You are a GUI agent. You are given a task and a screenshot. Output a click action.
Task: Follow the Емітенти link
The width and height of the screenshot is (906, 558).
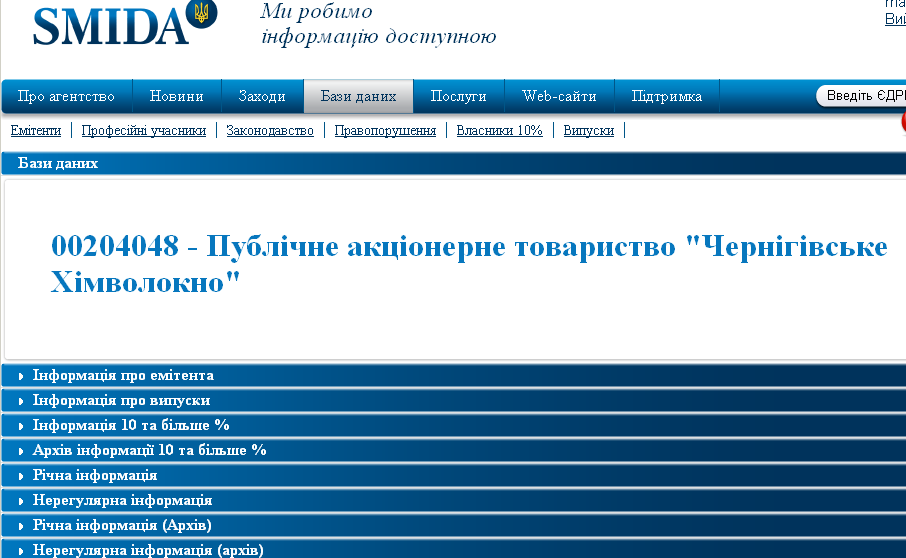(x=36, y=131)
